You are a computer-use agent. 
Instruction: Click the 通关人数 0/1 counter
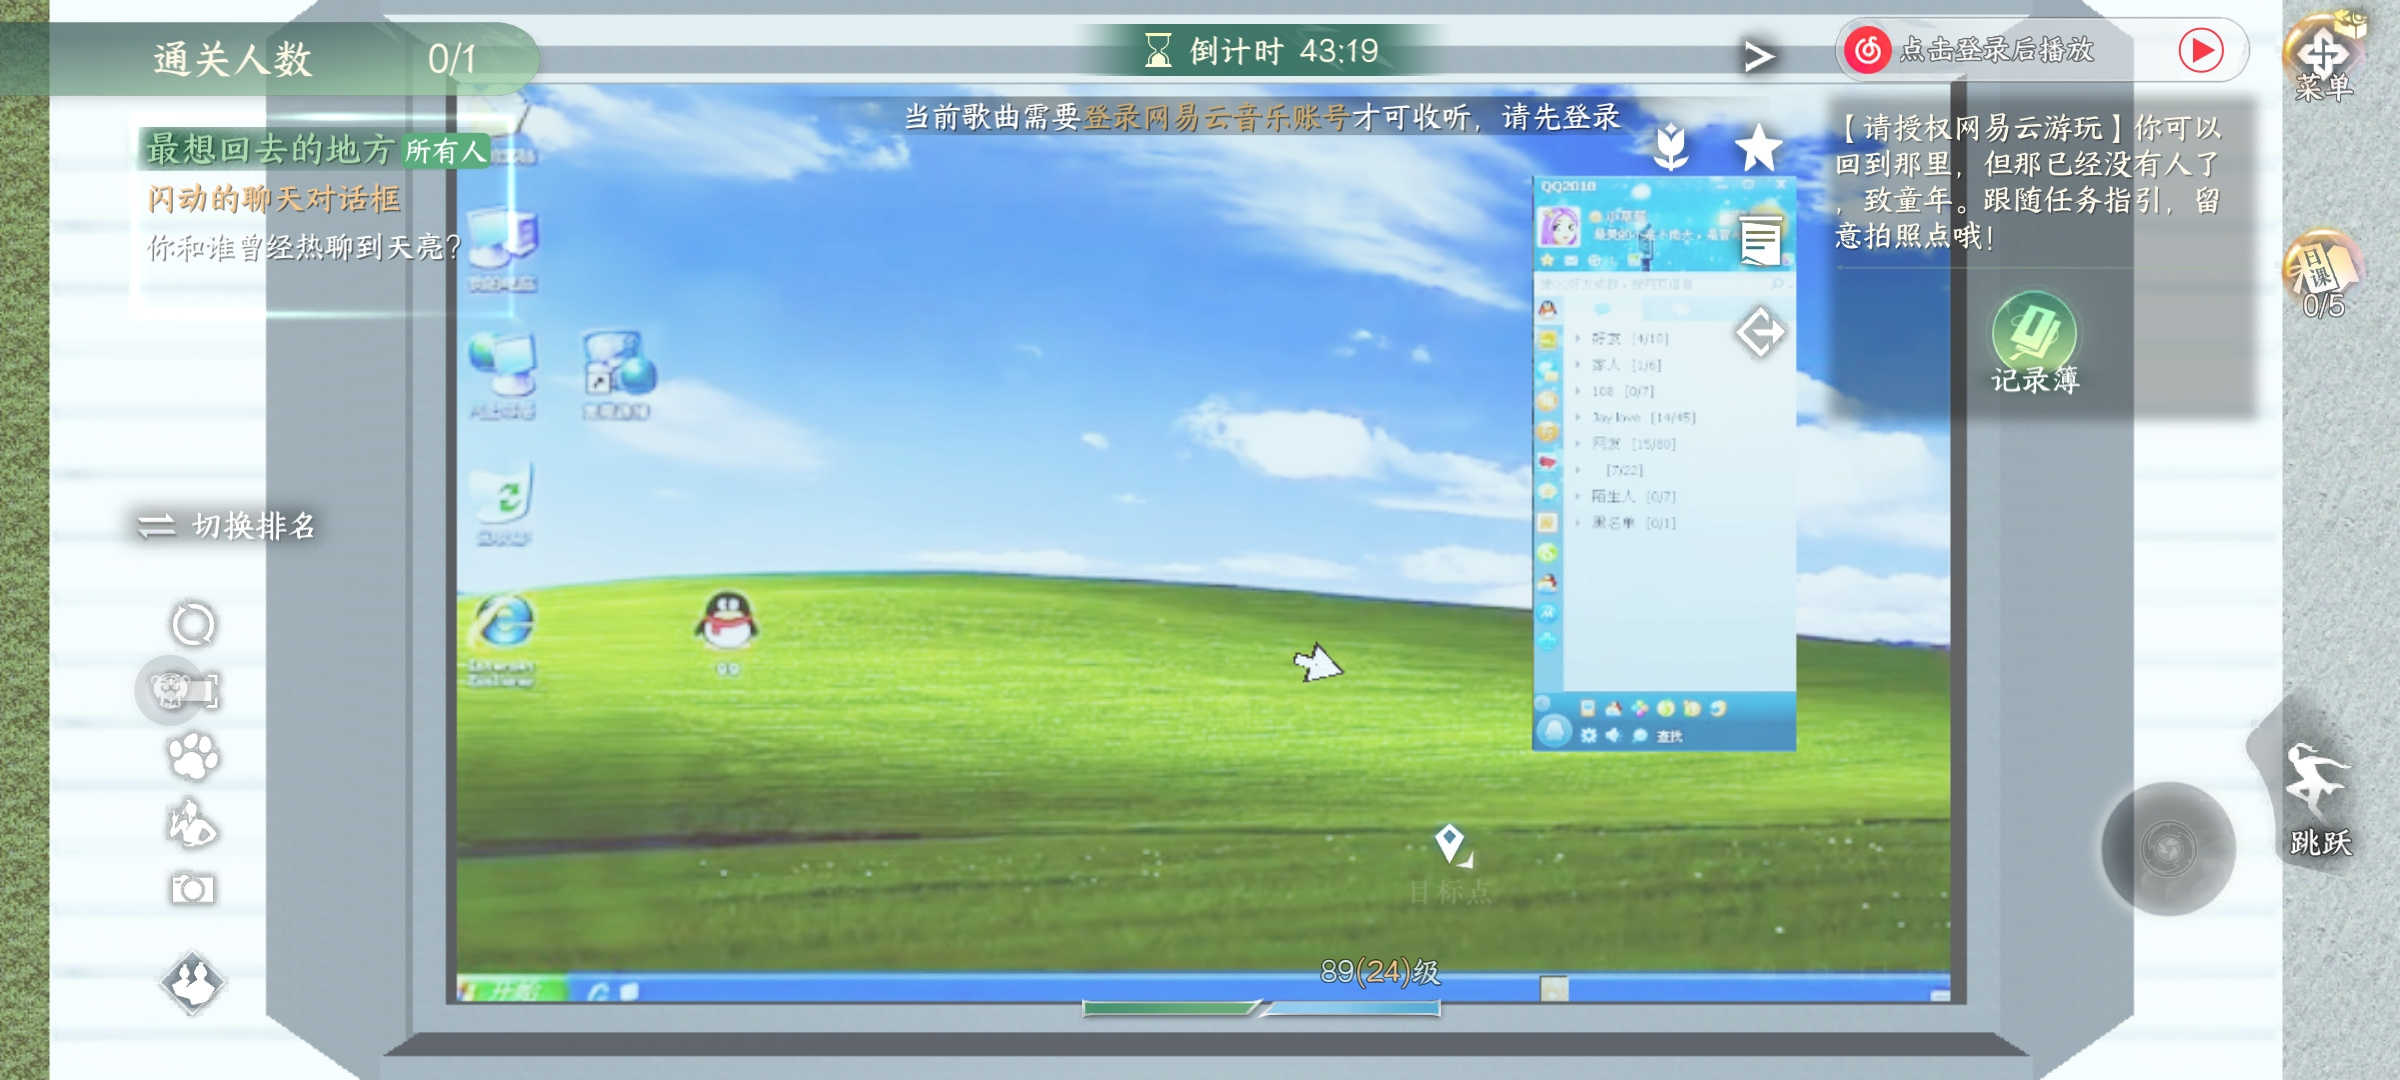314,60
